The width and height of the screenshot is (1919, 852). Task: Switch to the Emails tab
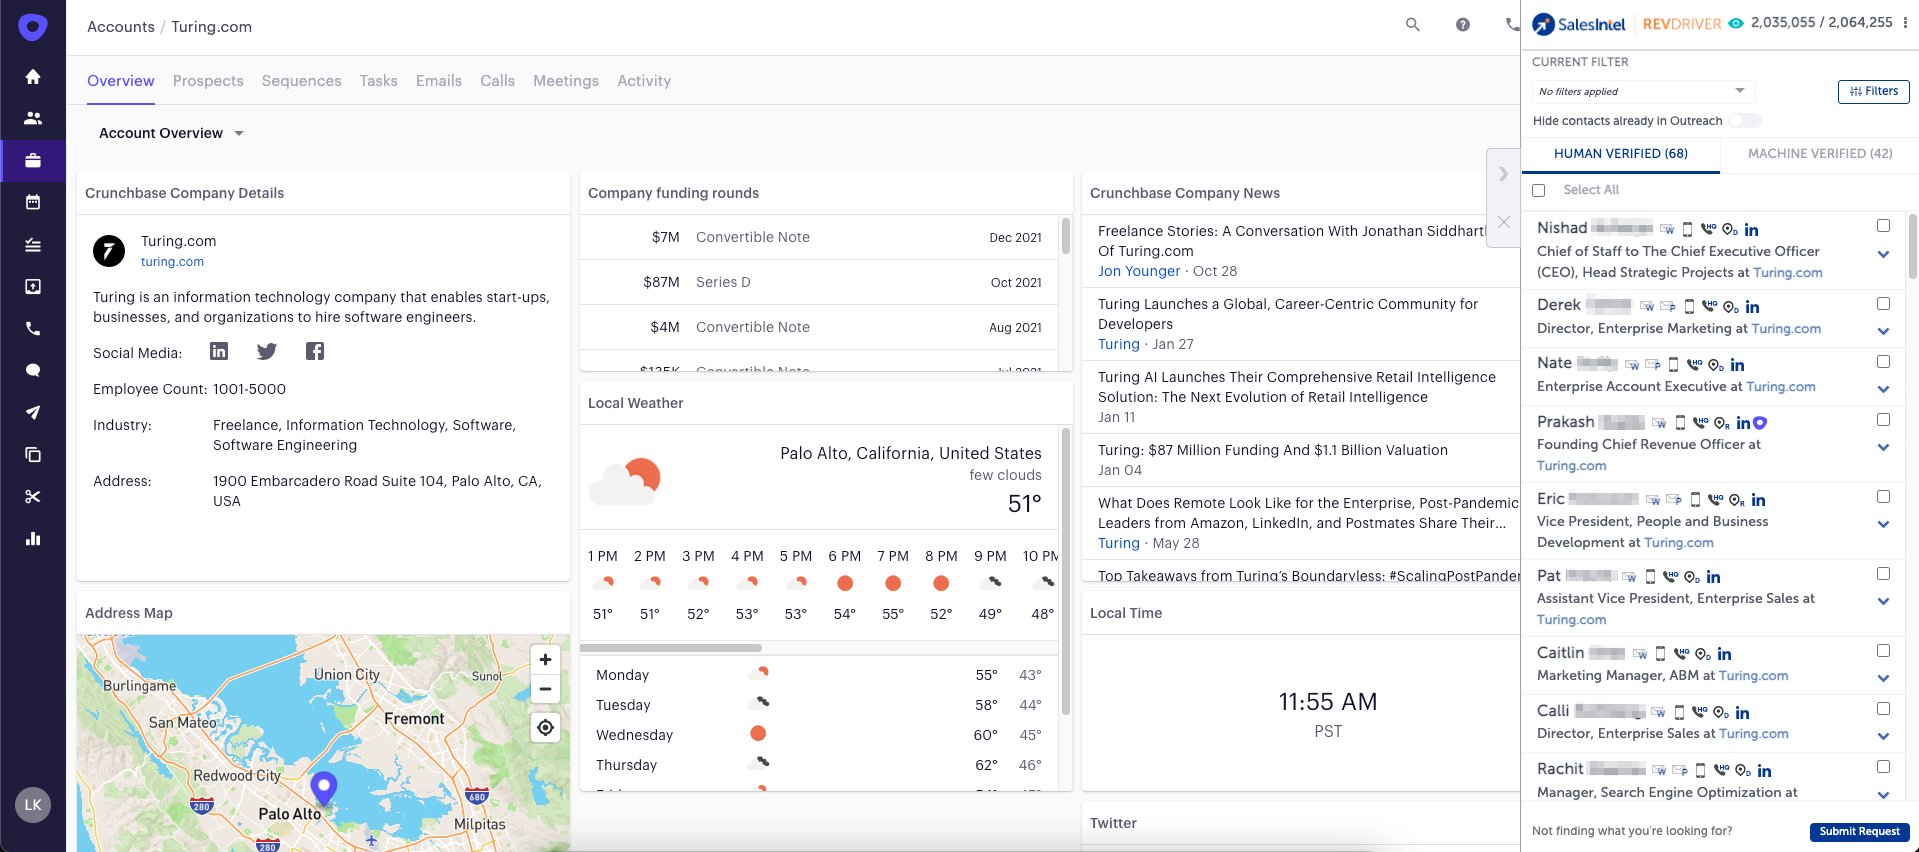439,81
